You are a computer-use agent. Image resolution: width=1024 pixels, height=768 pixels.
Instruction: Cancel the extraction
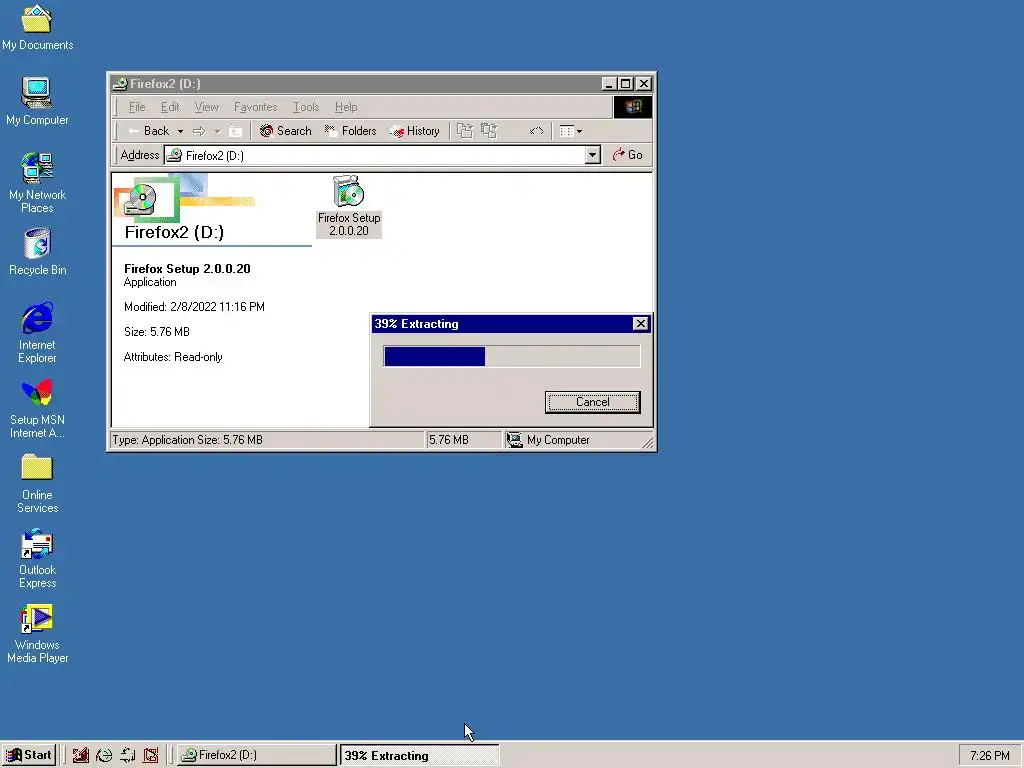coord(592,402)
